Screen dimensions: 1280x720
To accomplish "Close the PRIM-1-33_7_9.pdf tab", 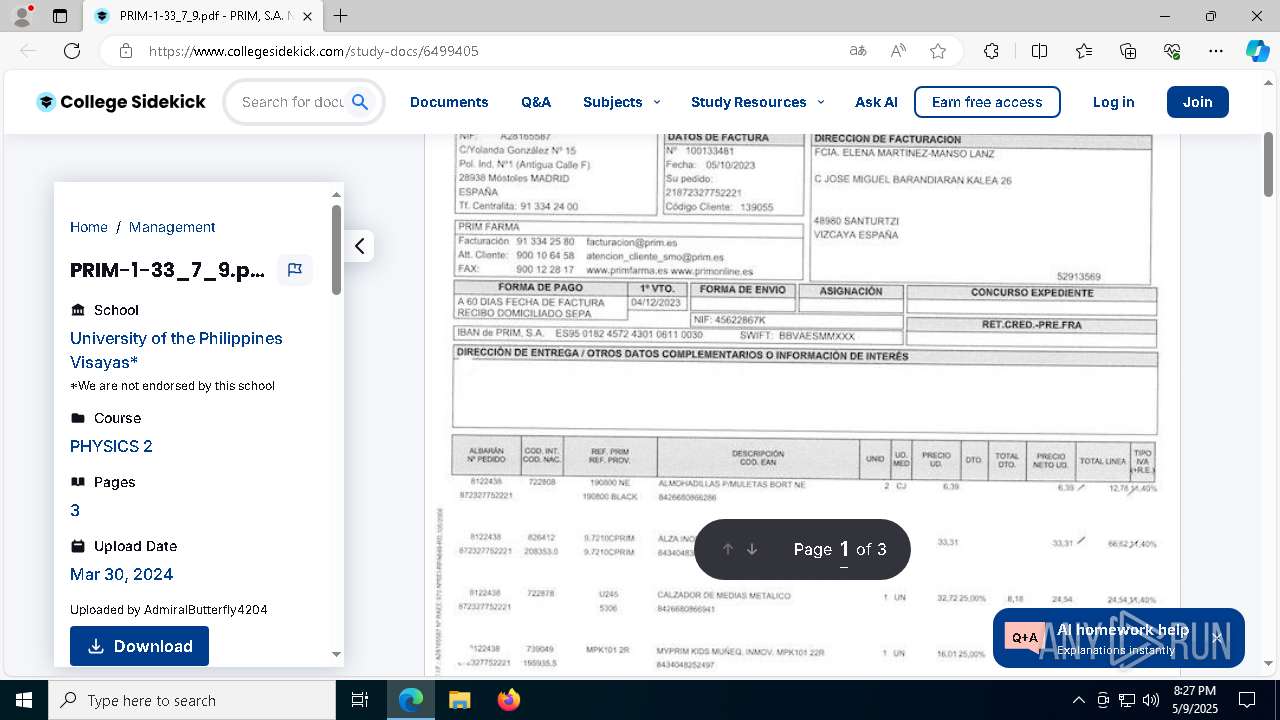I will (x=308, y=16).
